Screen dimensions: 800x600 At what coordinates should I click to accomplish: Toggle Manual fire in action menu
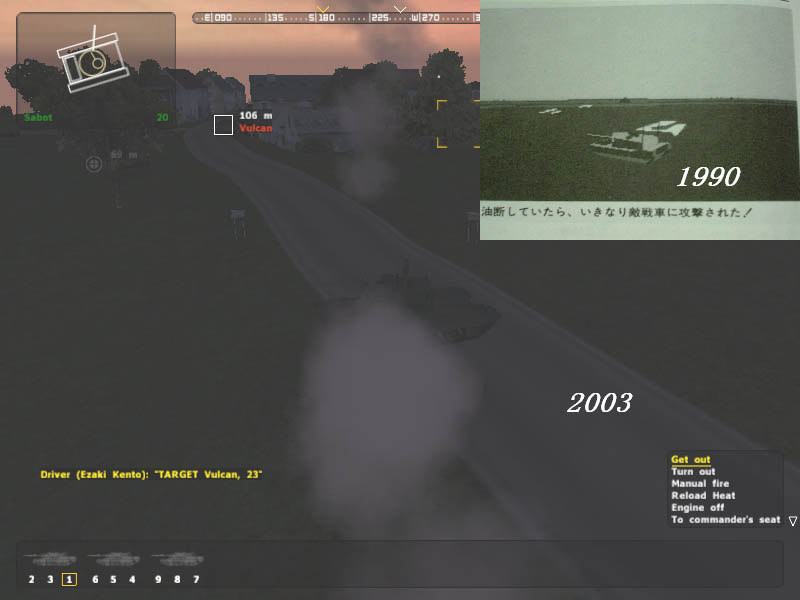pyautogui.click(x=700, y=484)
